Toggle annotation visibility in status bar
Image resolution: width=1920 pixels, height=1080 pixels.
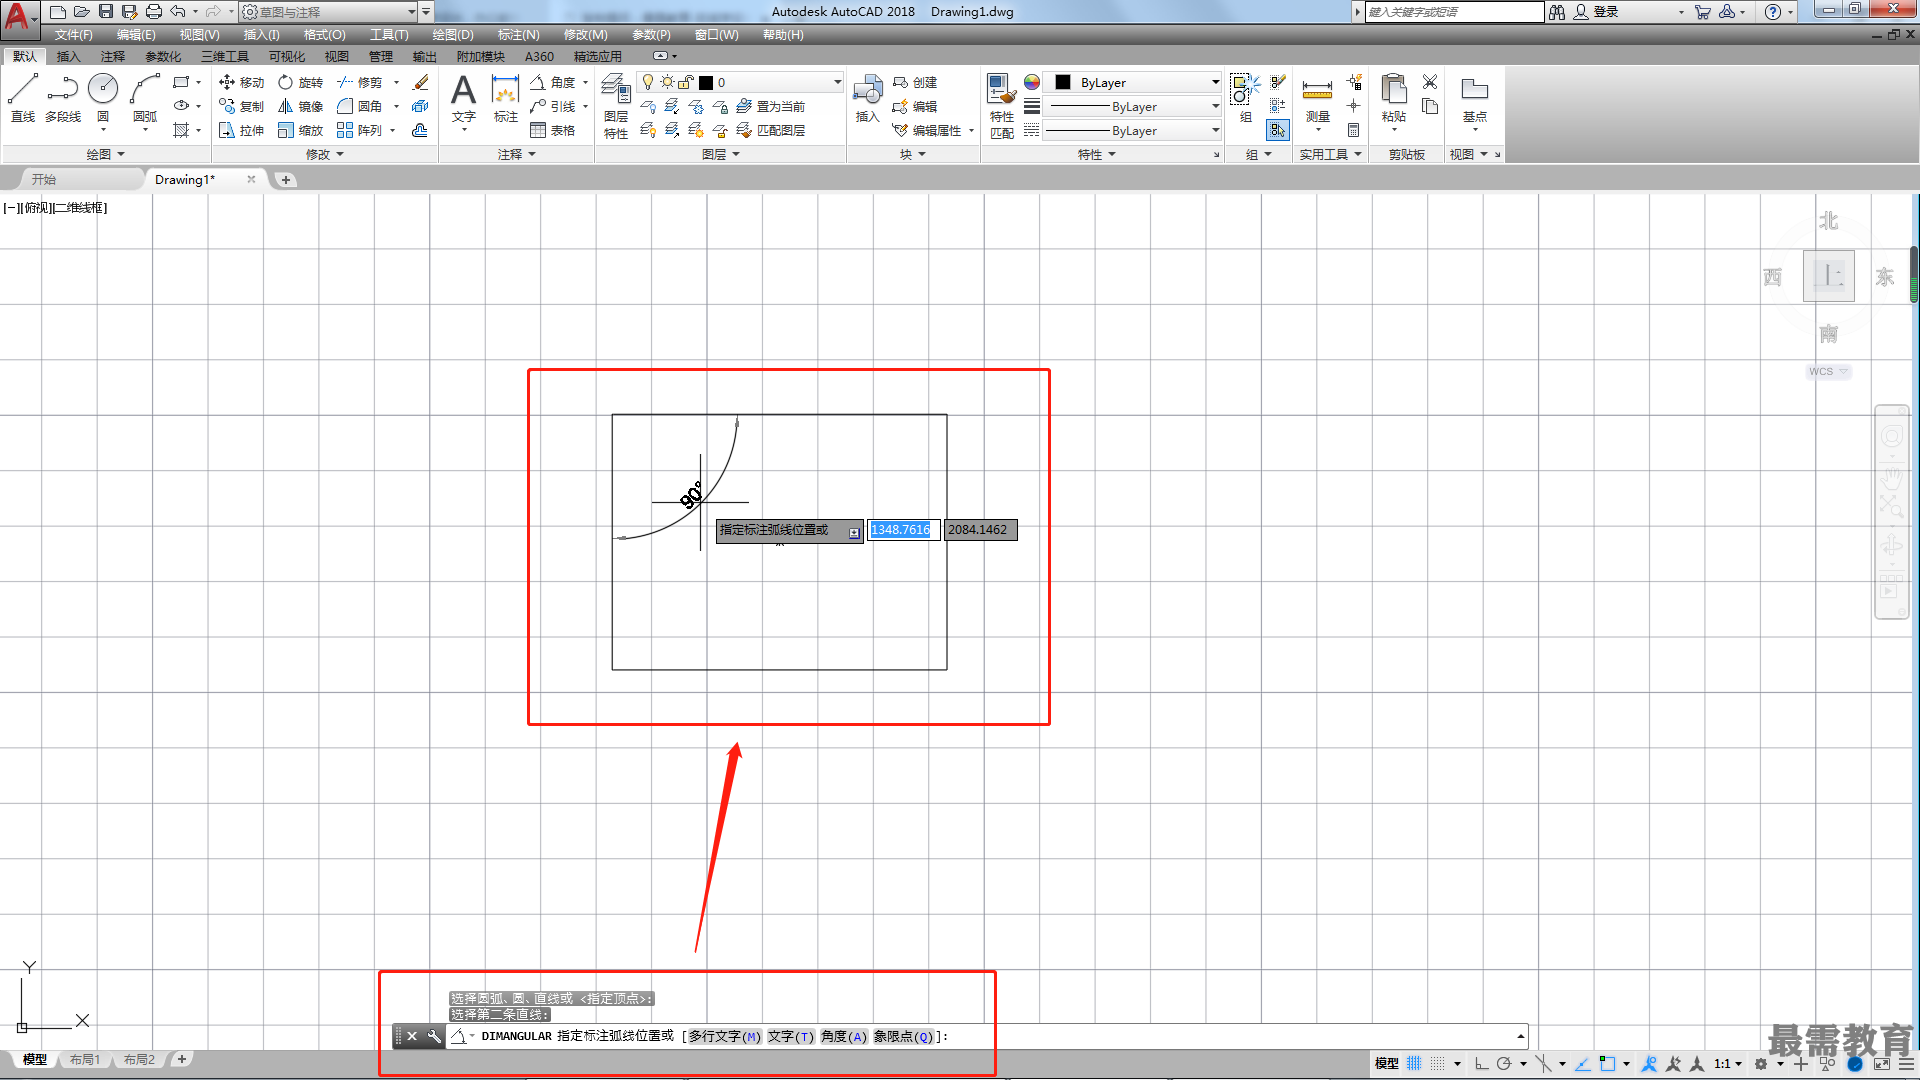coord(1650,1064)
